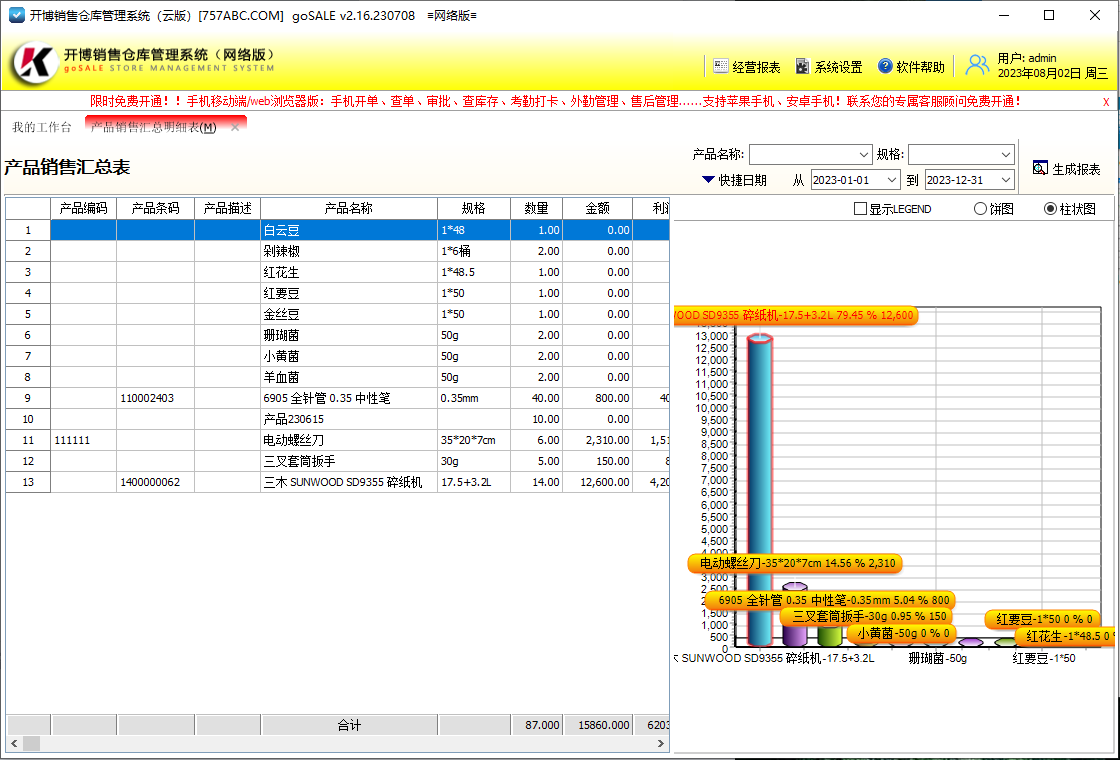Image resolution: width=1120 pixels, height=760 pixels.
Task: Open the 经营报表 reports icon
Action: [721, 67]
